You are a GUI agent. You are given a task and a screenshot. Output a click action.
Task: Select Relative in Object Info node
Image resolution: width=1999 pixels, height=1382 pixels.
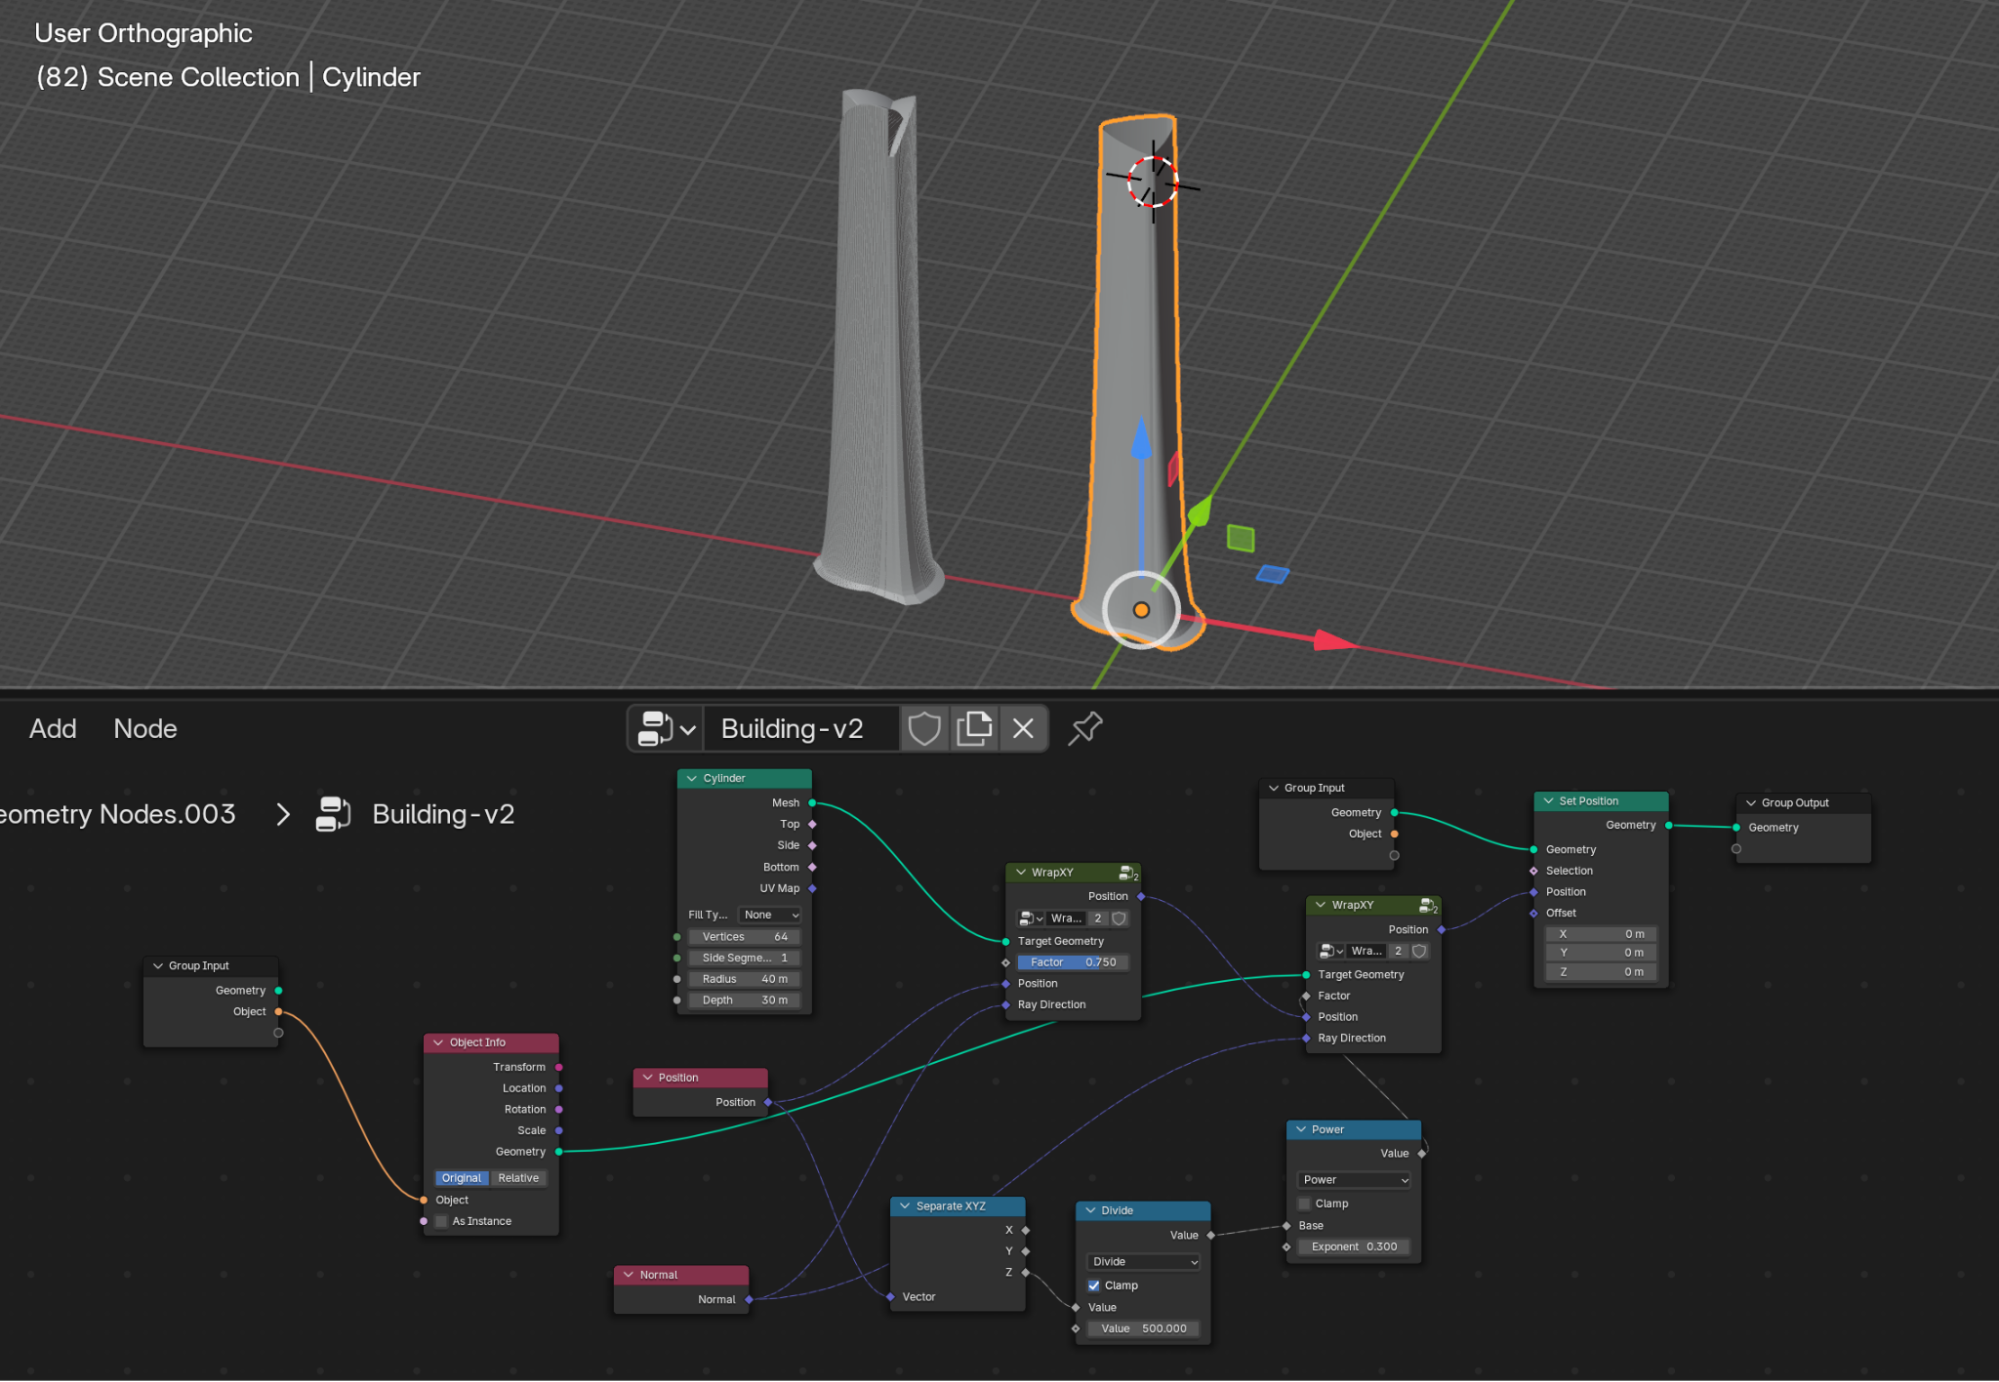(518, 1178)
